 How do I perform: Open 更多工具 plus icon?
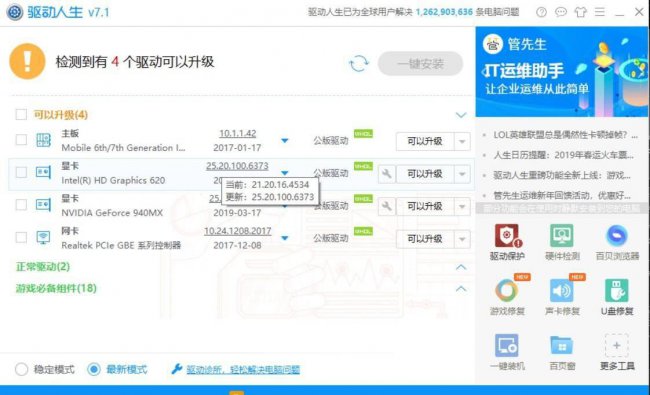(617, 345)
